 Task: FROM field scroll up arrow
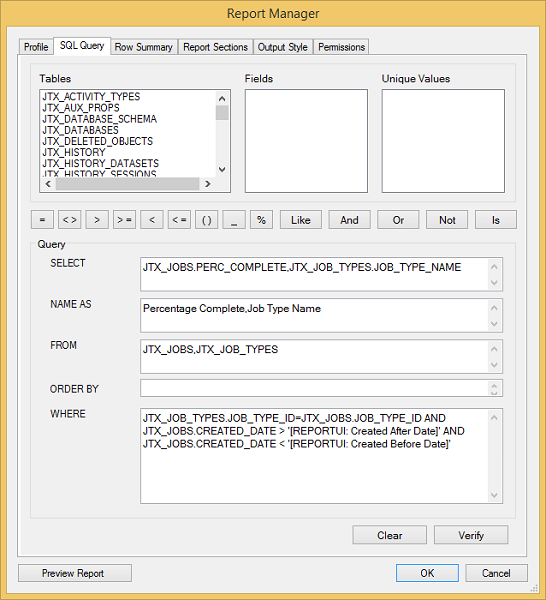494,349
